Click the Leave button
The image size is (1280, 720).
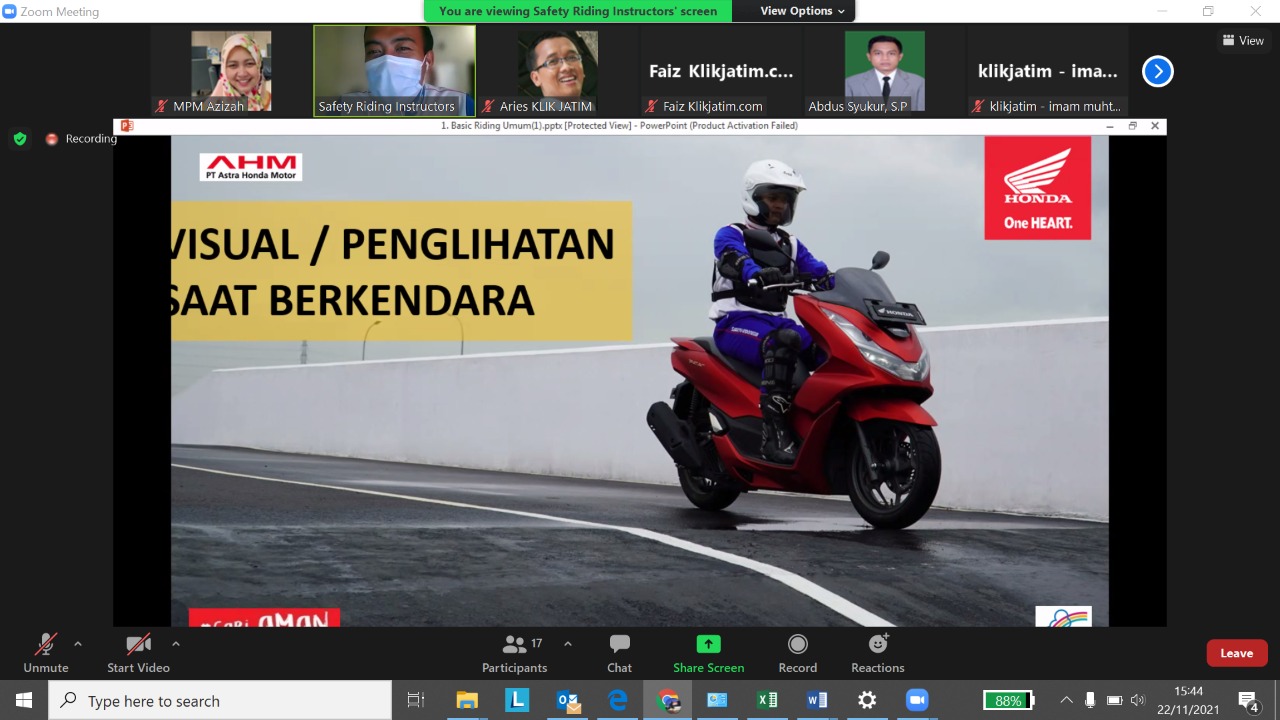tap(1236, 652)
